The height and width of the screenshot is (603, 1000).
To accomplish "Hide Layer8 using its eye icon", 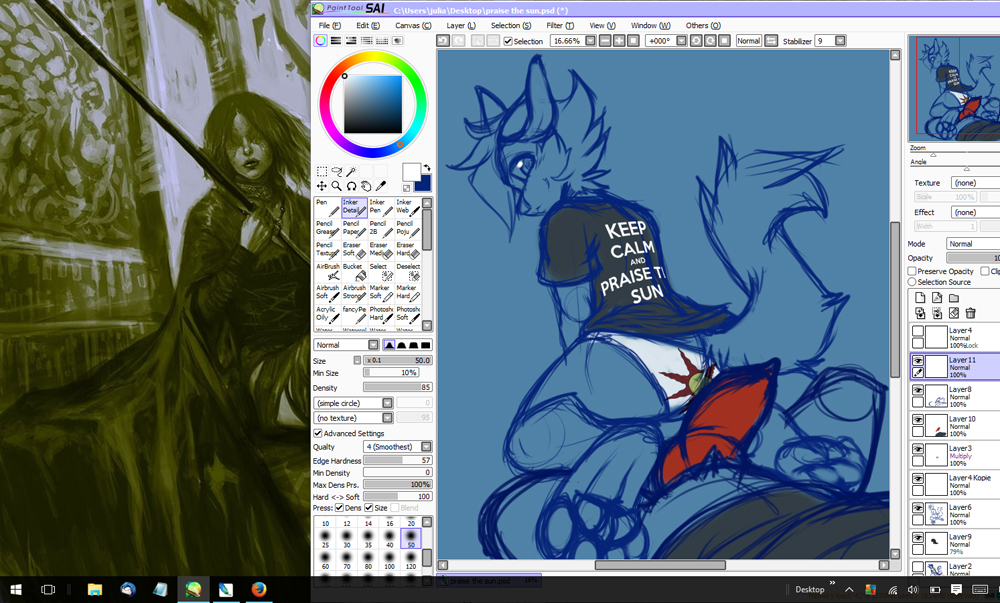I will coord(918,391).
